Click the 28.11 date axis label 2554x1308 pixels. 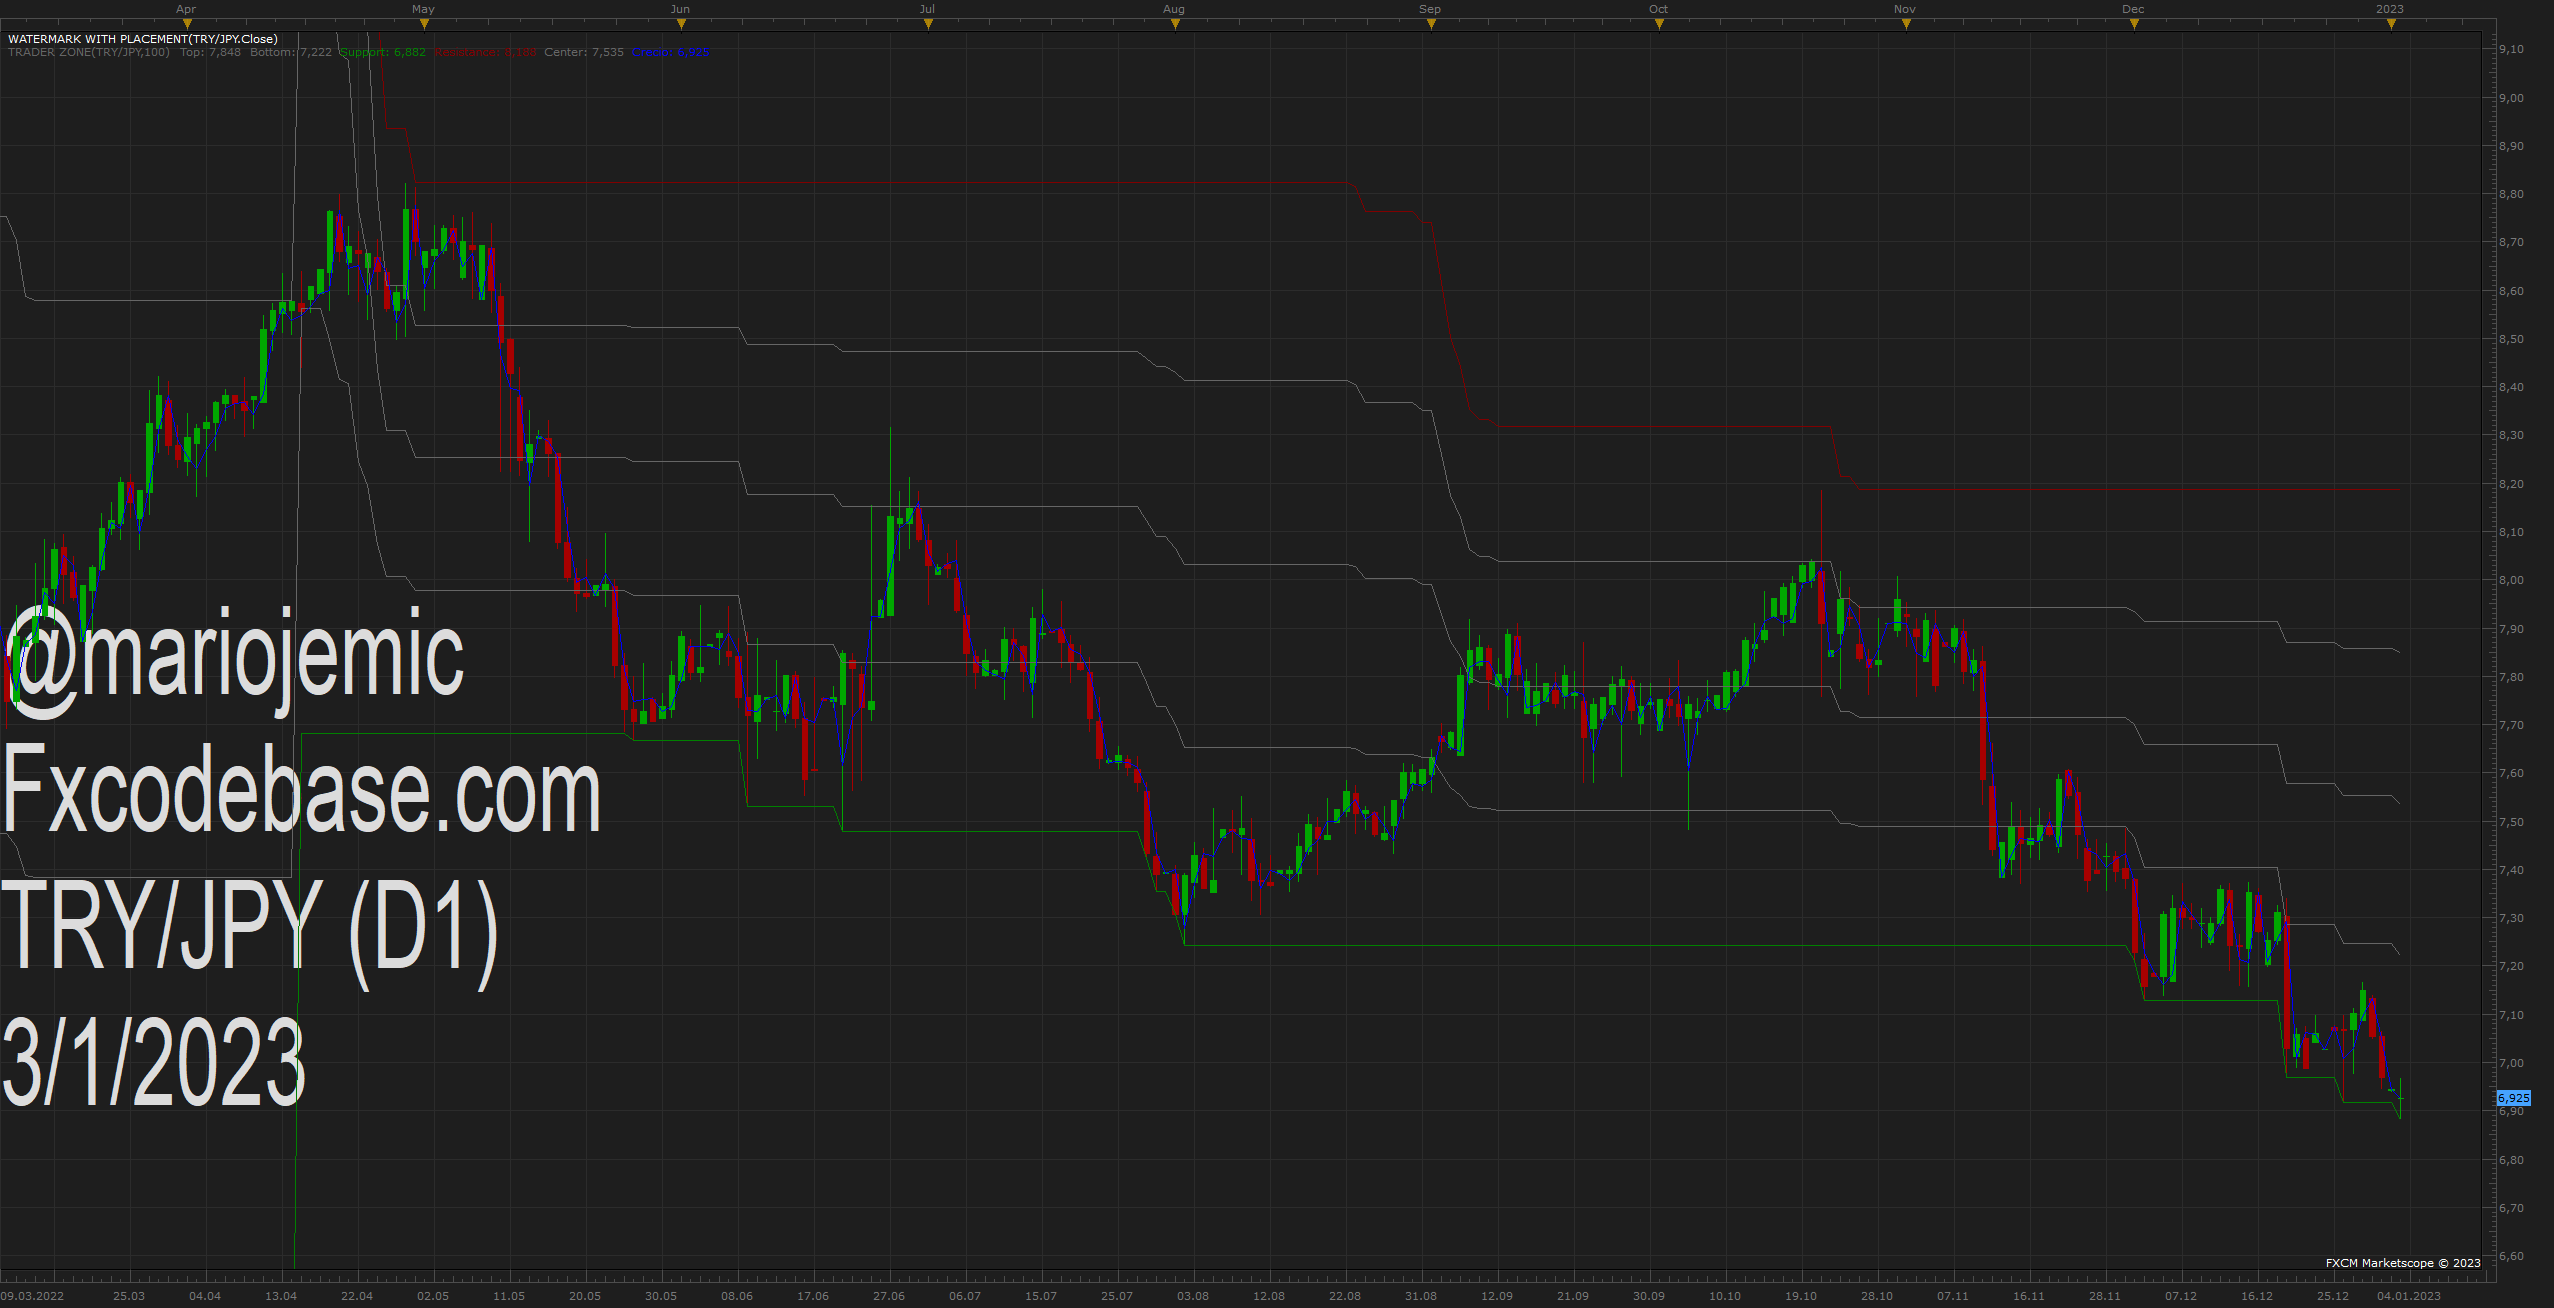[x=2105, y=1296]
